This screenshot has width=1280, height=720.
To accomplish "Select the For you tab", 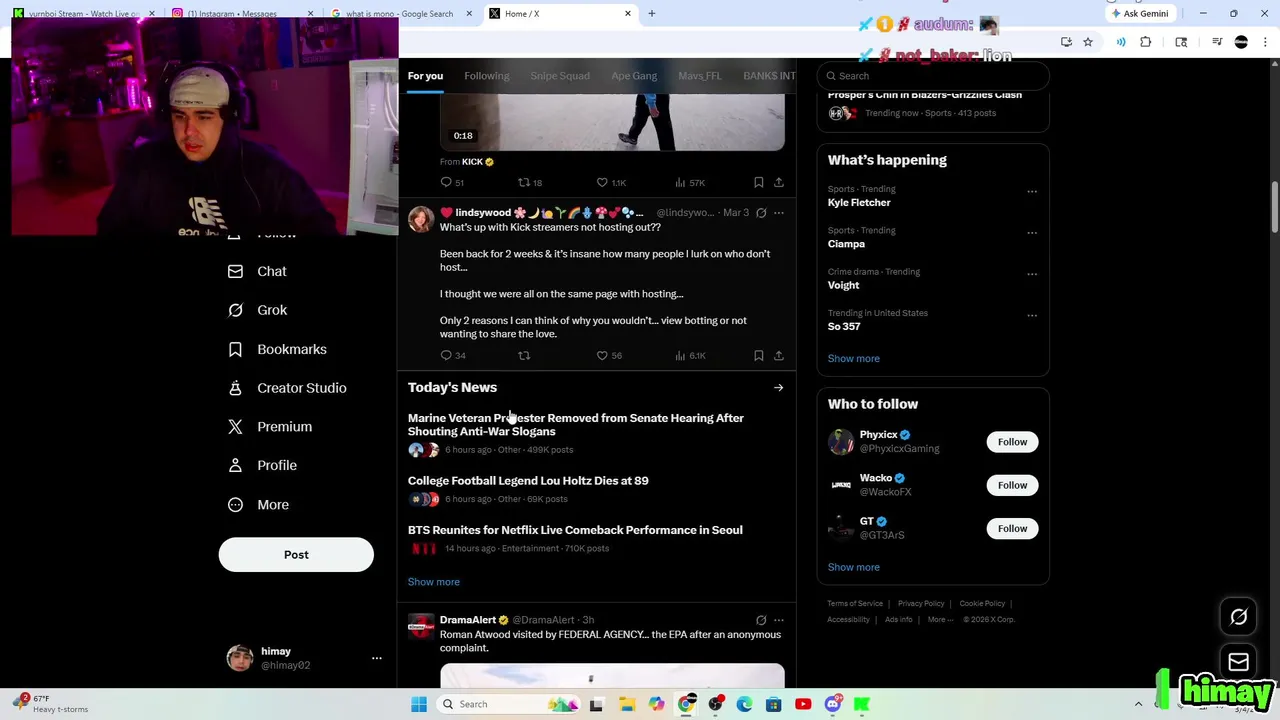I will [x=425, y=76].
